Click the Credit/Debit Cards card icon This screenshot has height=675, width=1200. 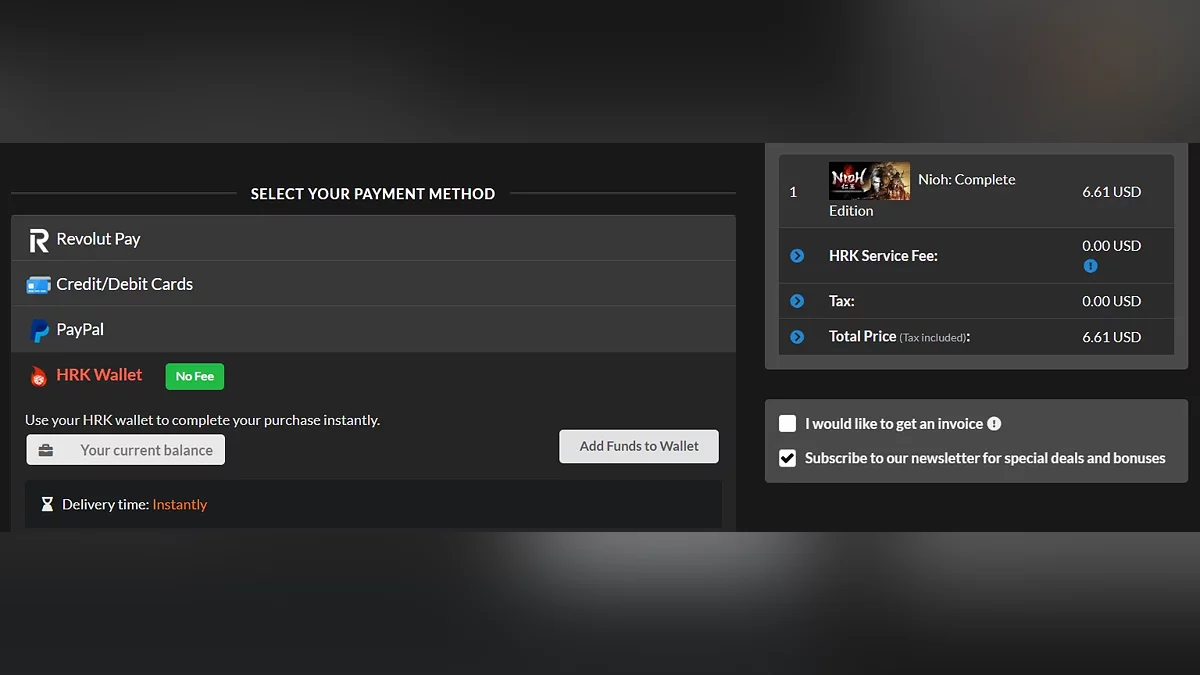pyautogui.click(x=38, y=285)
